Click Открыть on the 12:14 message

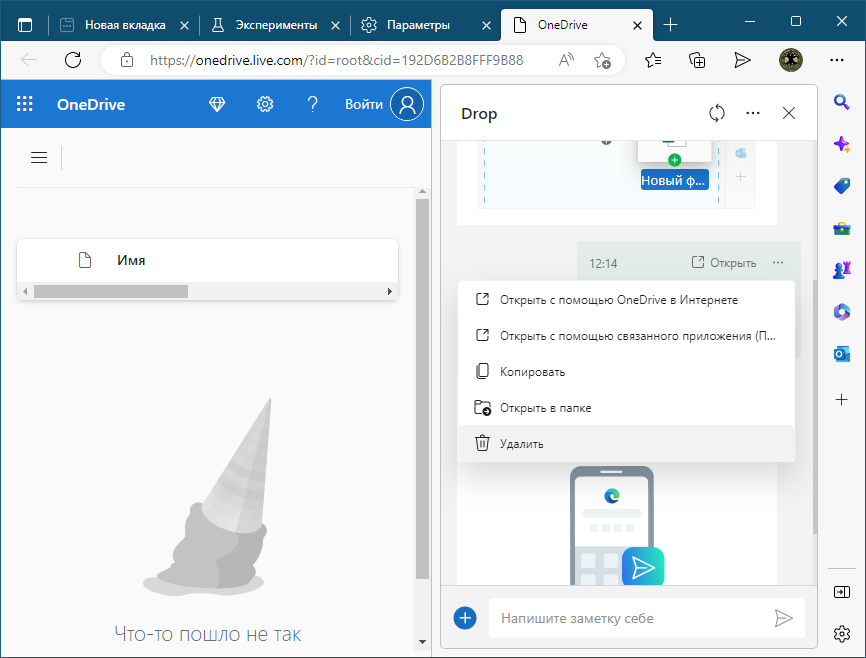[724, 262]
